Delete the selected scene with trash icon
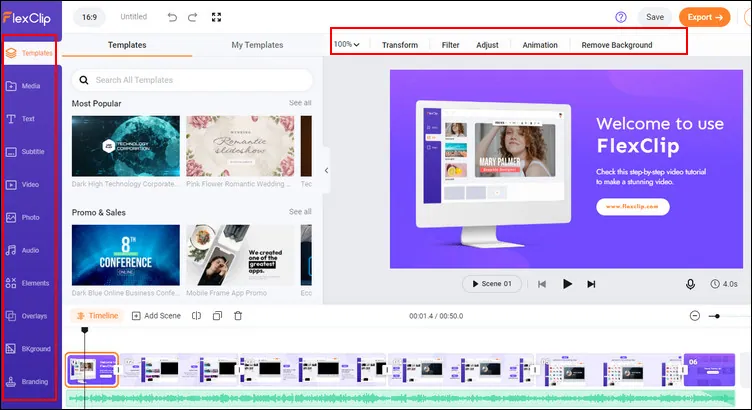The height and width of the screenshot is (410, 752). pyautogui.click(x=238, y=316)
